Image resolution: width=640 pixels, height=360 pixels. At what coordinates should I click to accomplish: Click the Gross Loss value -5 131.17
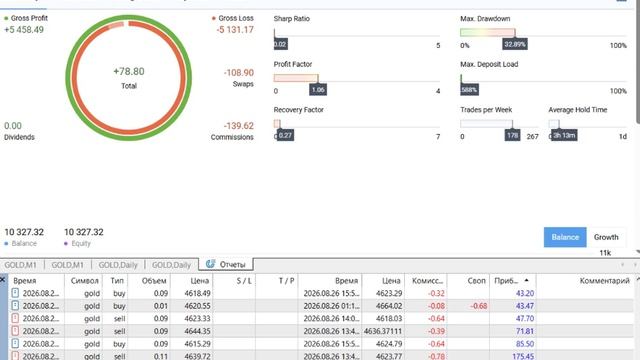(x=235, y=30)
